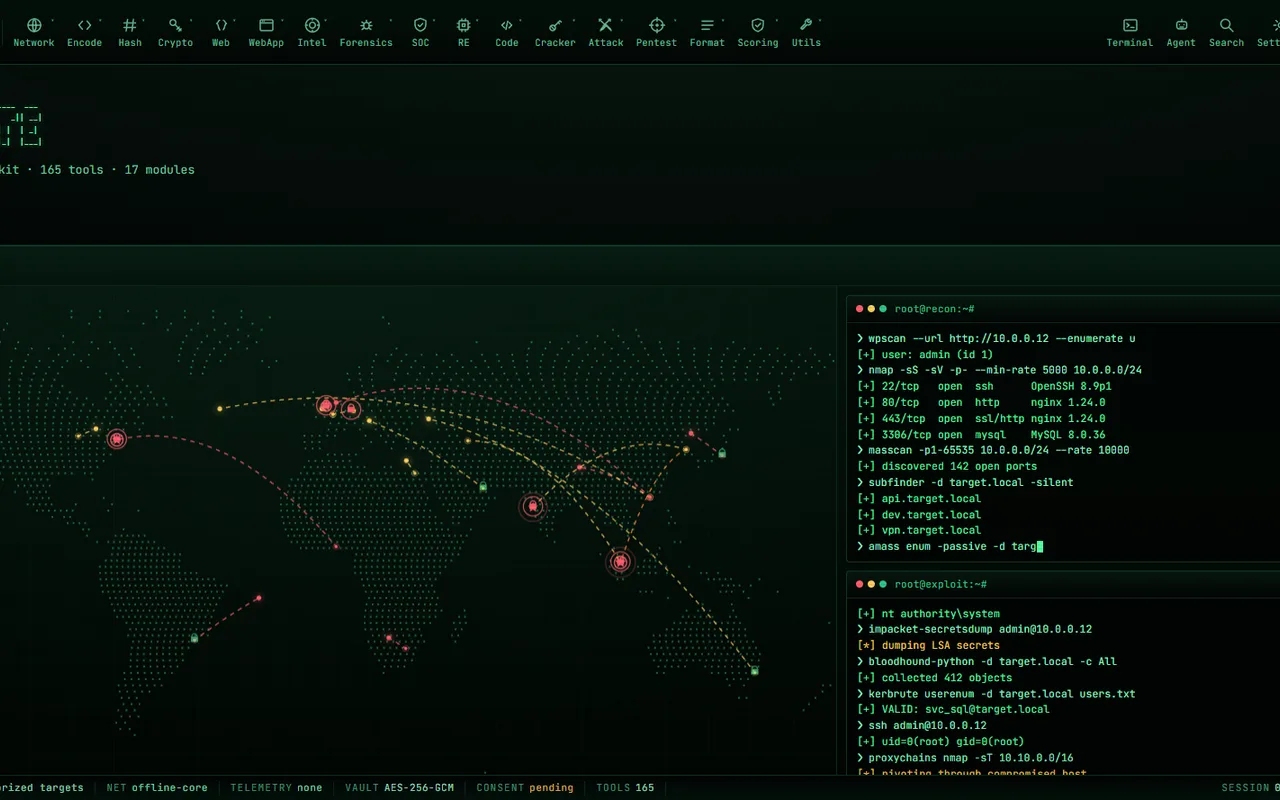Open the Scoring module

[758, 32]
